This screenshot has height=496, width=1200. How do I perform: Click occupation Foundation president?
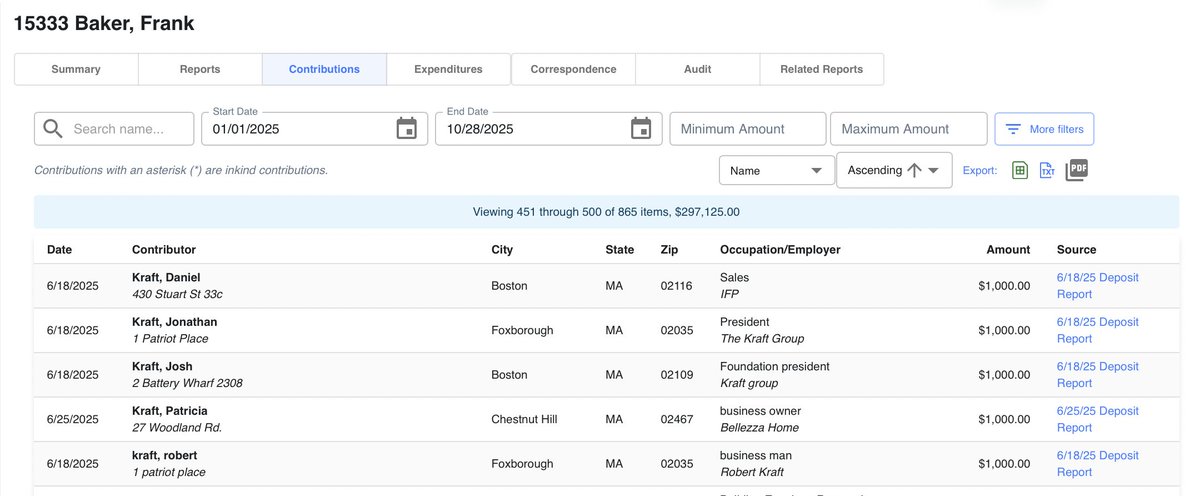click(775, 366)
